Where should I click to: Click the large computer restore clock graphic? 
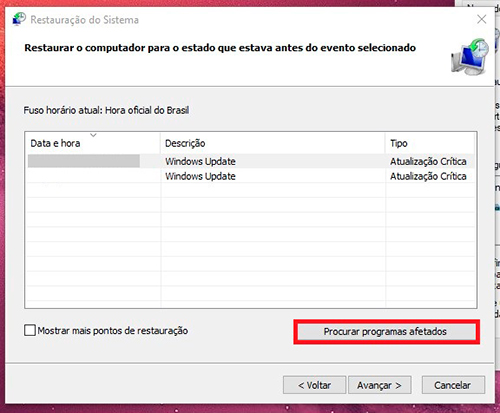pos(470,56)
